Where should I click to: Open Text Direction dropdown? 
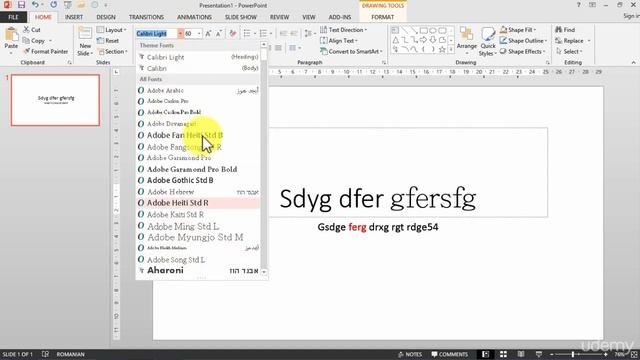pyautogui.click(x=343, y=30)
